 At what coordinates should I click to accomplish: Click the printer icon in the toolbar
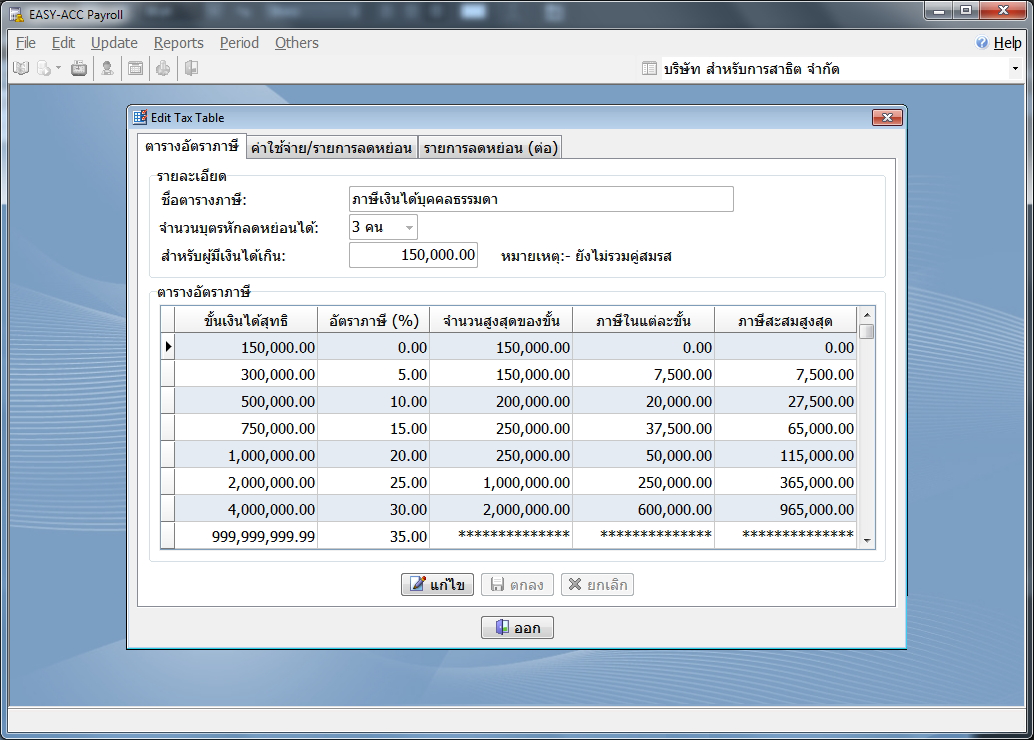[163, 69]
